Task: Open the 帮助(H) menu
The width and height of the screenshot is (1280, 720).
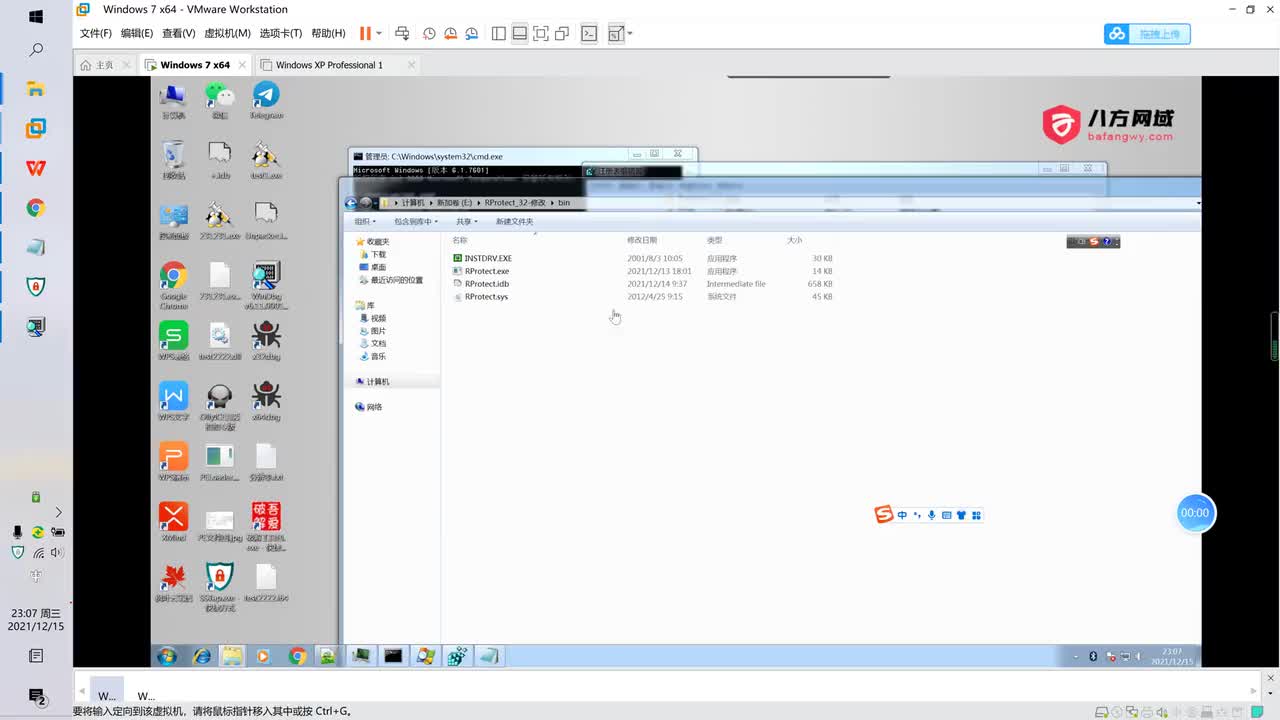Action: pos(328,33)
